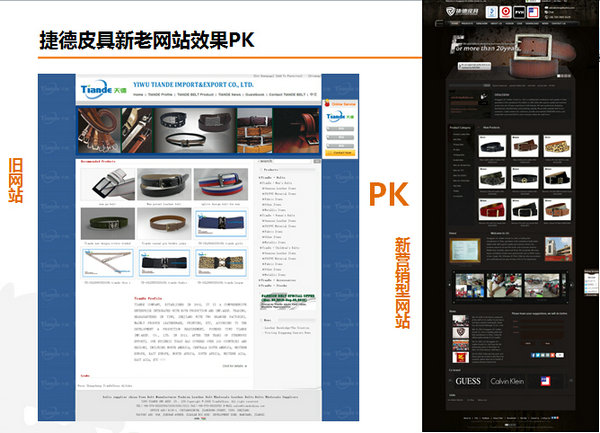Open the leopard elastic belt thumbnail on old site
The height and width of the screenshot is (433, 600).
(221, 263)
